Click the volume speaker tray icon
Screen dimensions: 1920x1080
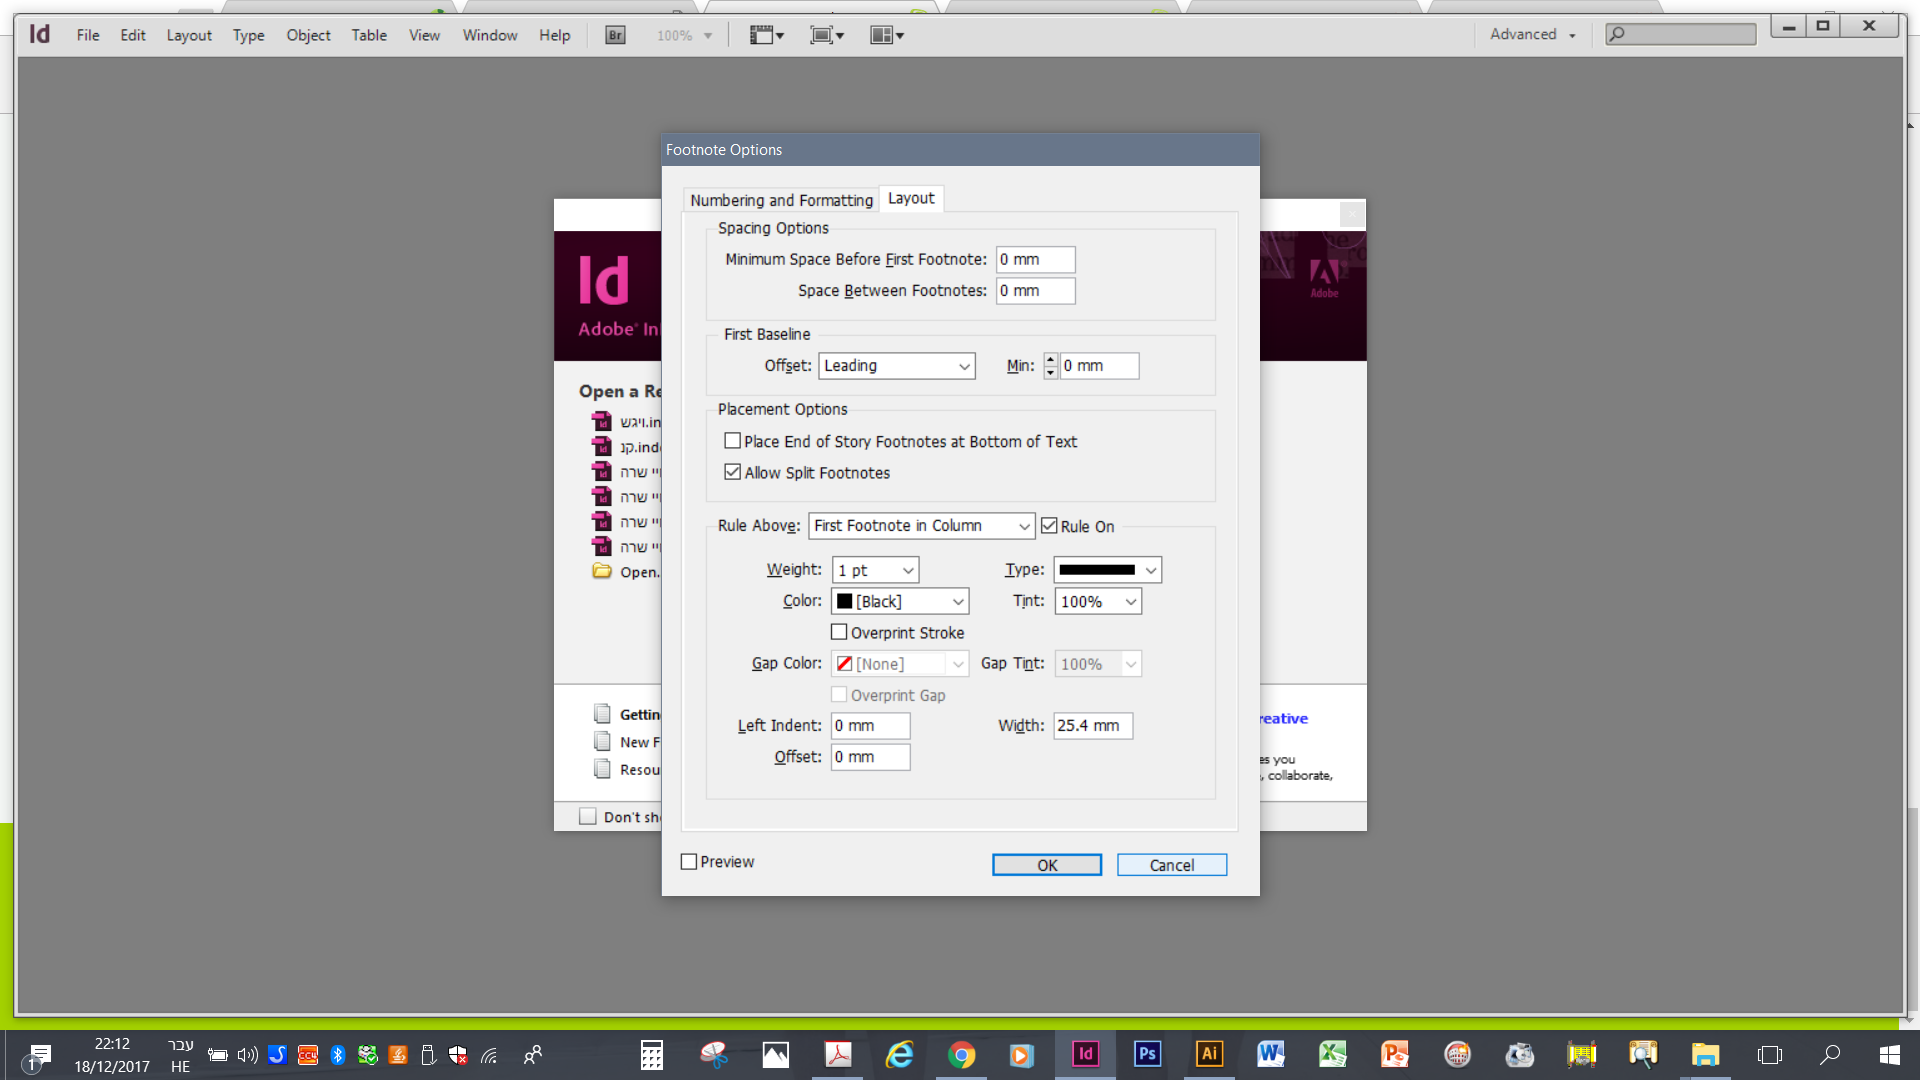[x=248, y=1055]
